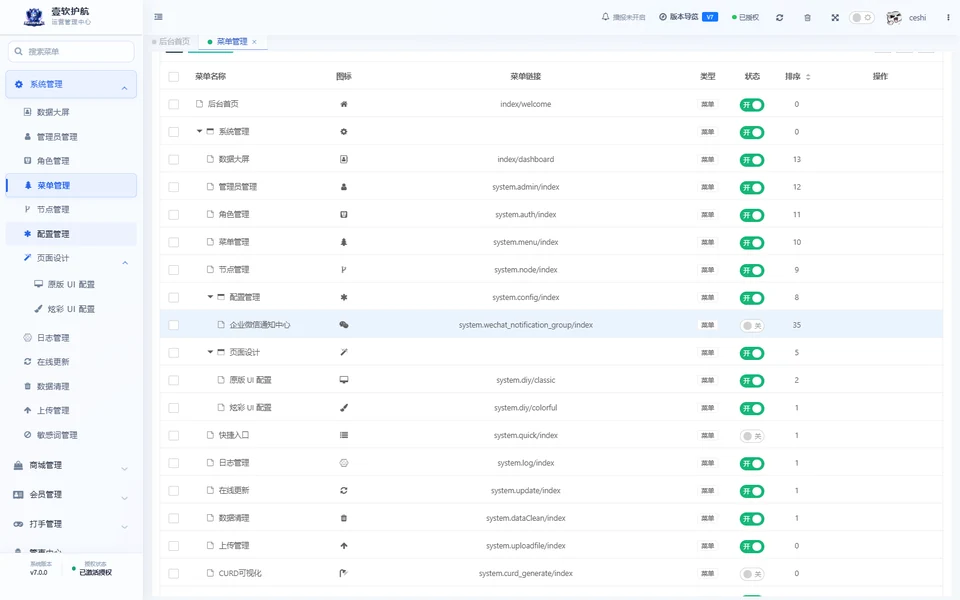The image size is (960, 600).
Task: Switch the theme toggle in the header
Action: click(x=861, y=18)
